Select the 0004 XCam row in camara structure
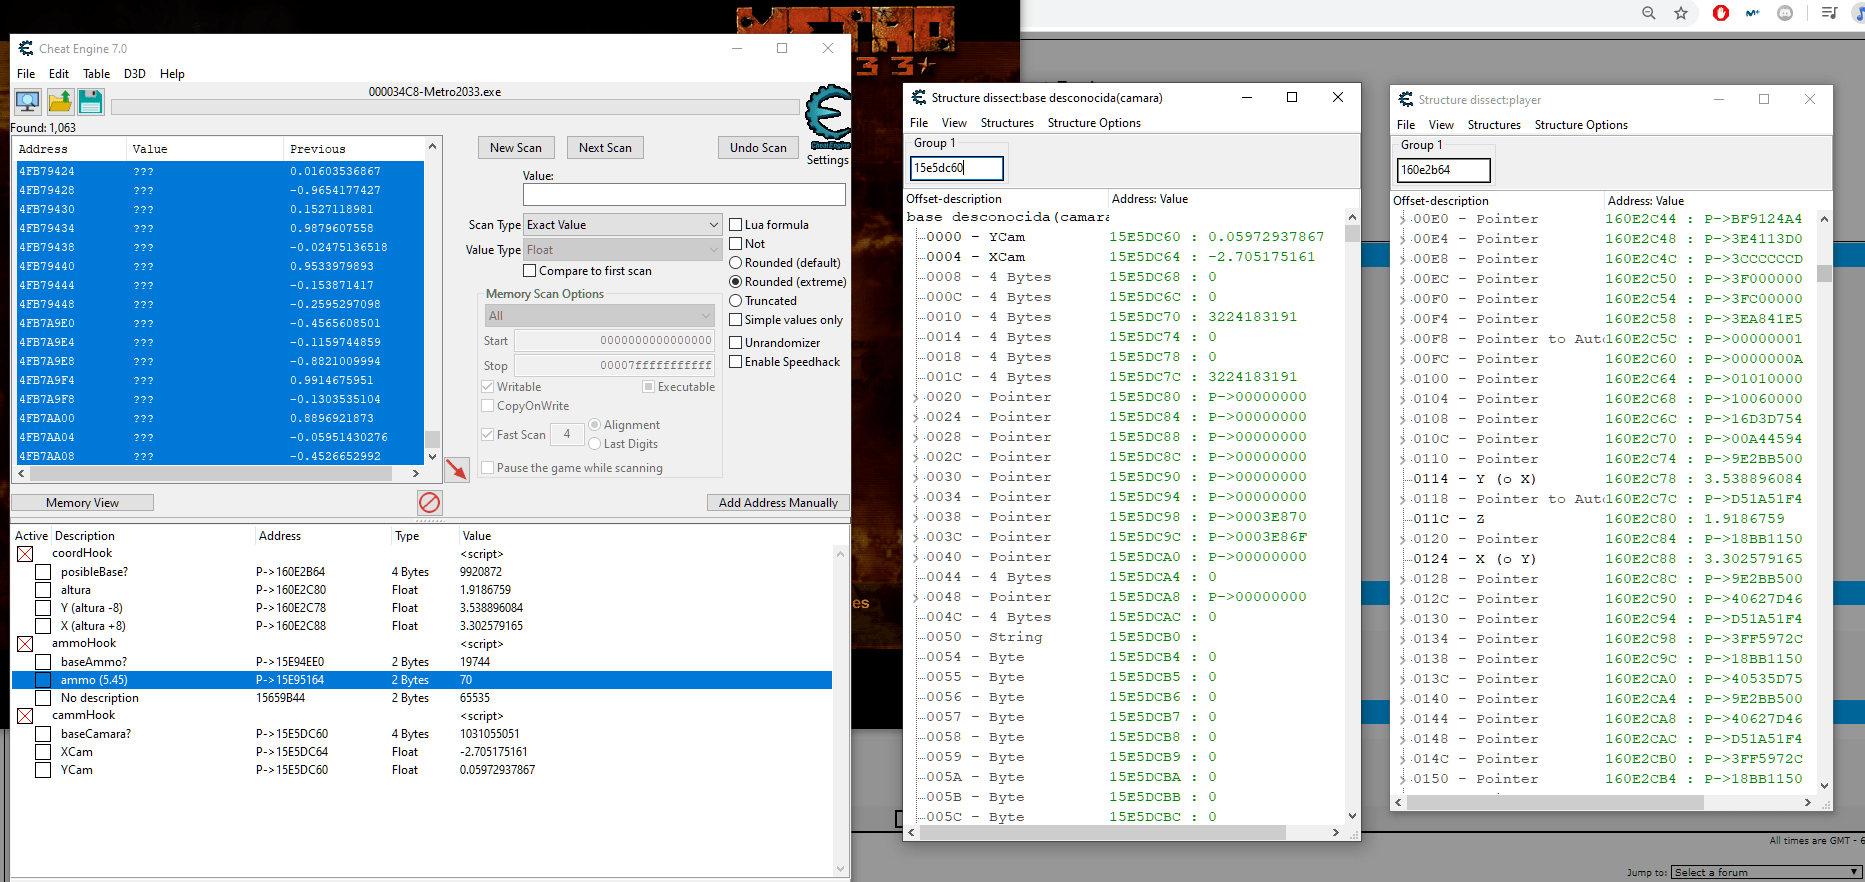 [x=1125, y=257]
